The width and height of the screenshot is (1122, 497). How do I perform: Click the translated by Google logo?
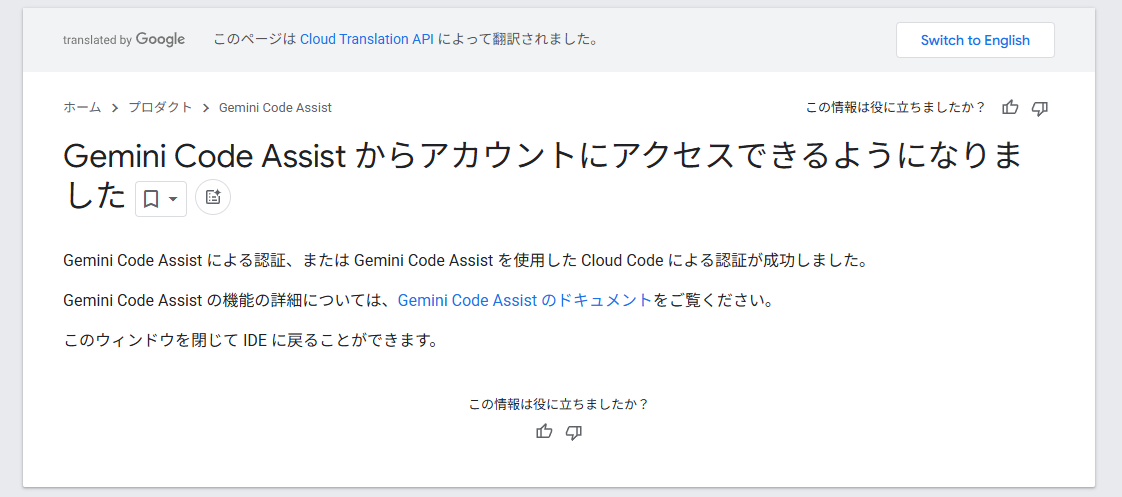click(125, 39)
